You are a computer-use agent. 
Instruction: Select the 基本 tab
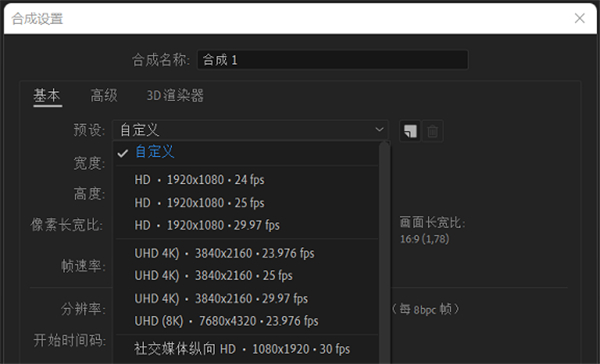point(47,95)
